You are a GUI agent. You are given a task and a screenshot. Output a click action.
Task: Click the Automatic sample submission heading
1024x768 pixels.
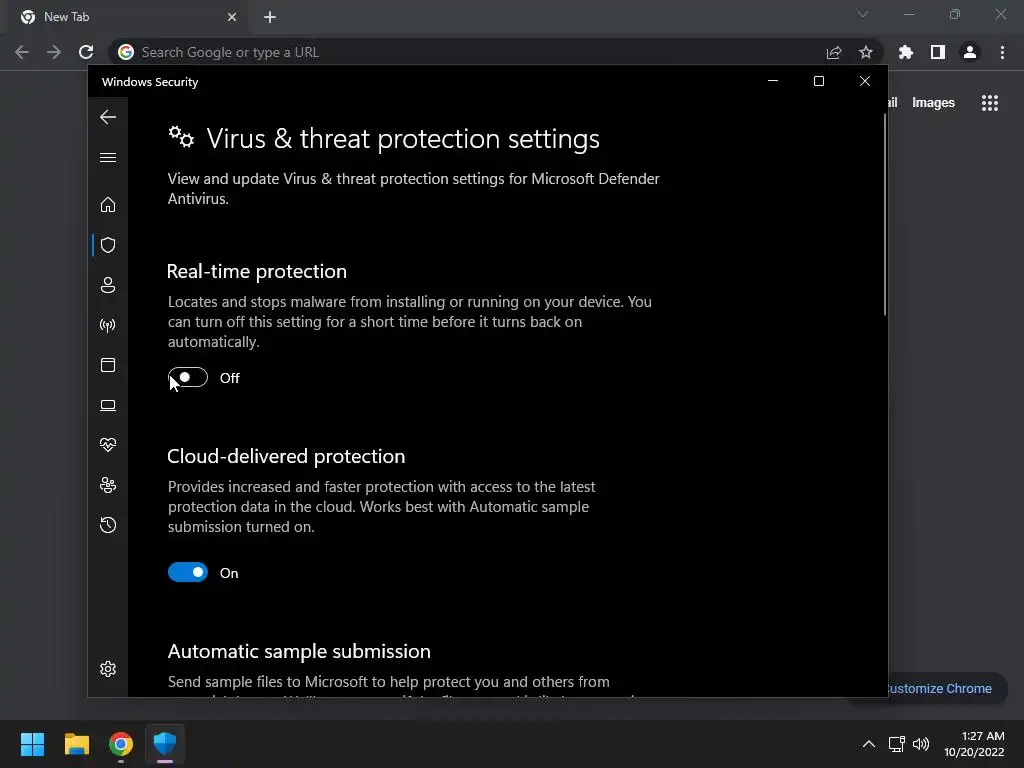click(x=299, y=651)
